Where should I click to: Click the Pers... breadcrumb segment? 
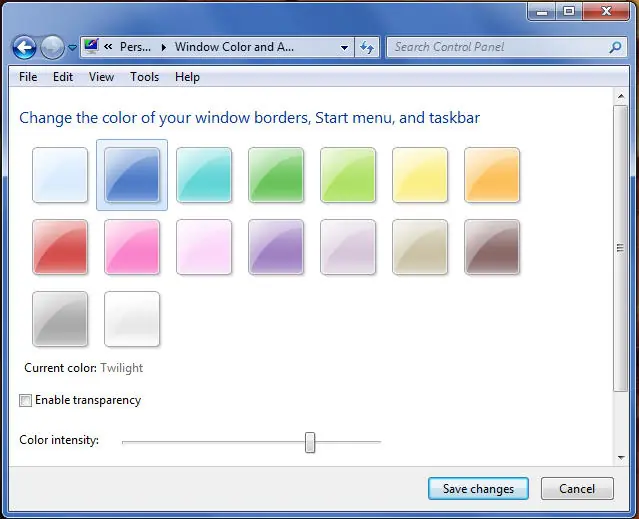[x=135, y=47]
